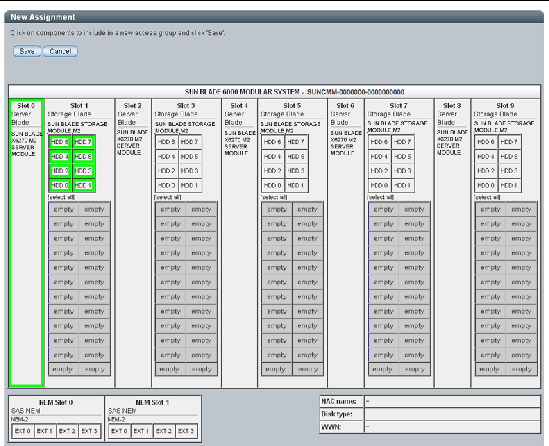Select HDD 6 in Slot 7

[x=380, y=142]
